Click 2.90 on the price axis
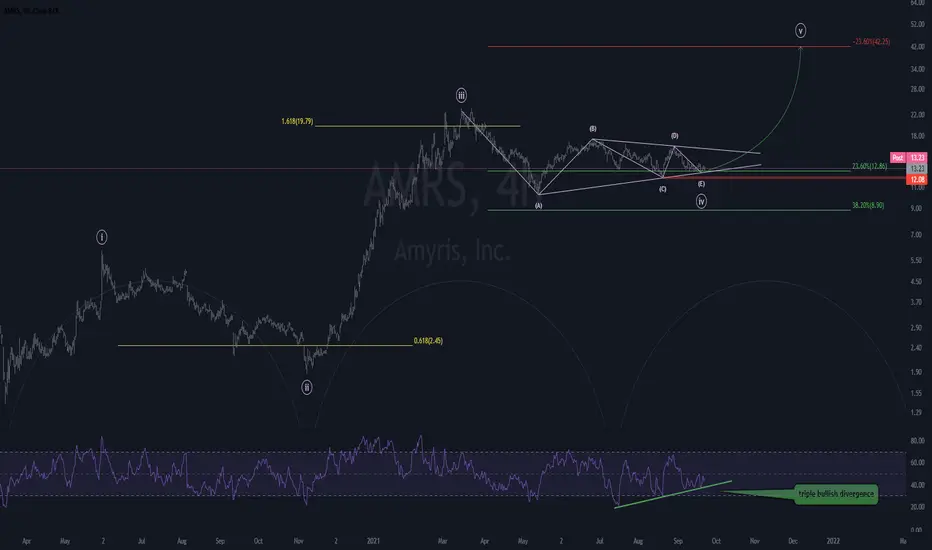The image size is (932, 550). [x=917, y=328]
